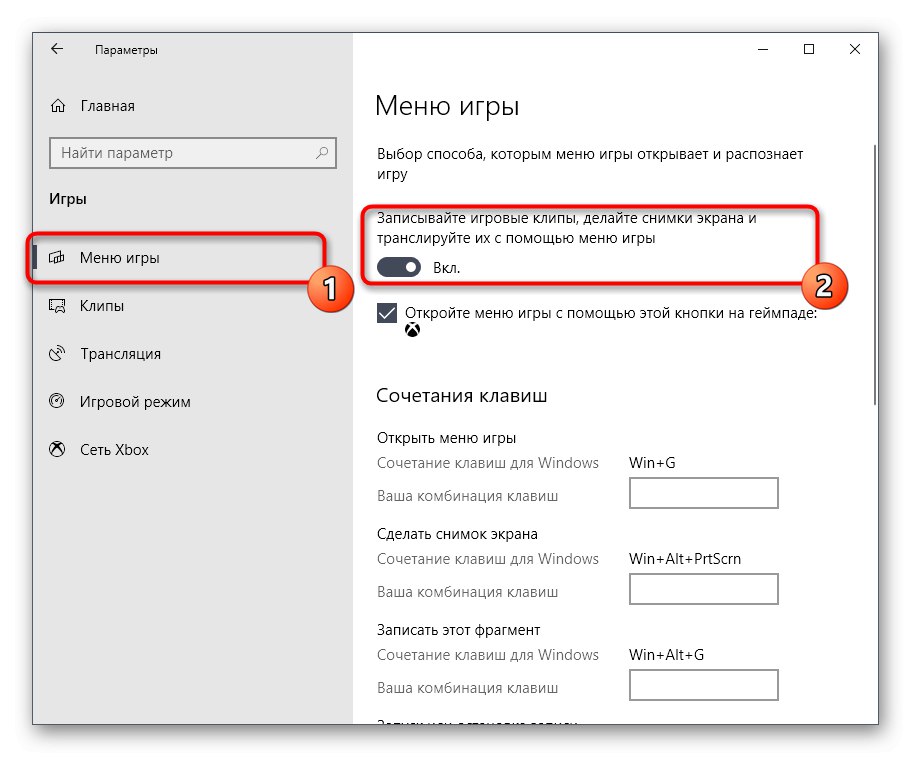Click custom shortcut field for Сделать снимок экрана

click(x=703, y=589)
